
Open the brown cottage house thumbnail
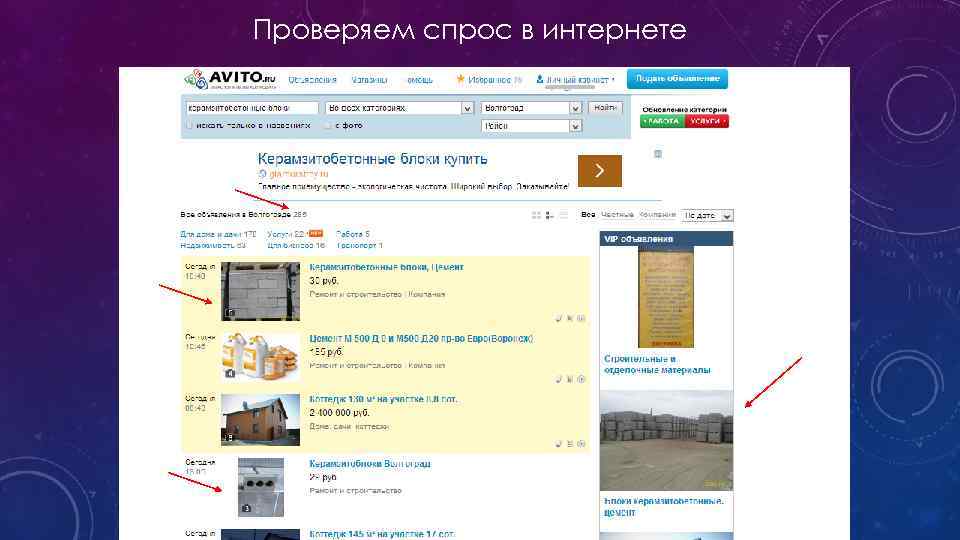click(261, 419)
